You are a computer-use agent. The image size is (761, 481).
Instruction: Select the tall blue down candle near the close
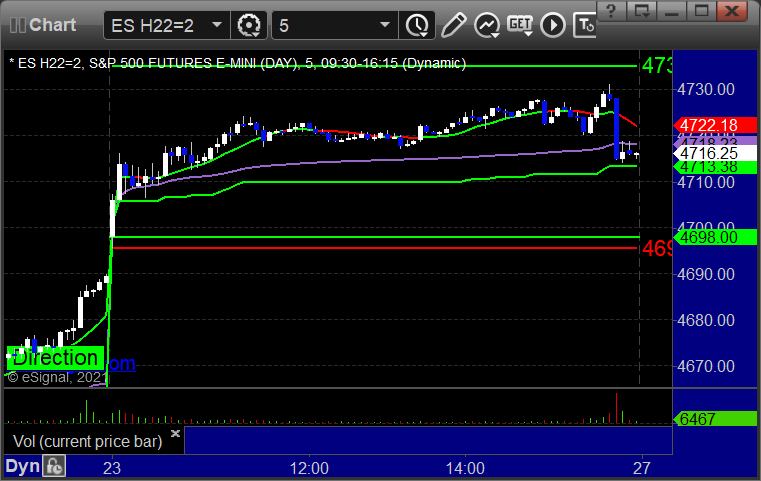pos(616,128)
